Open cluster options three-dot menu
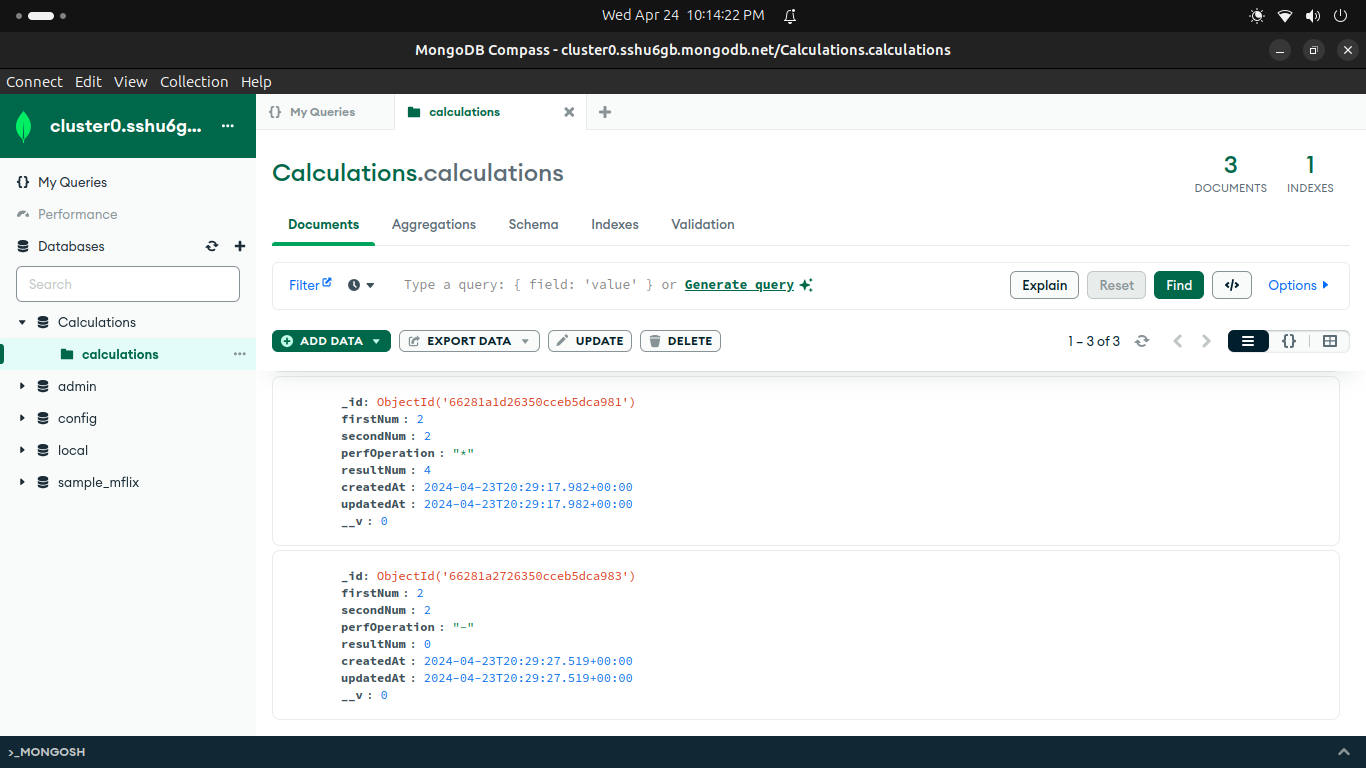 click(228, 126)
